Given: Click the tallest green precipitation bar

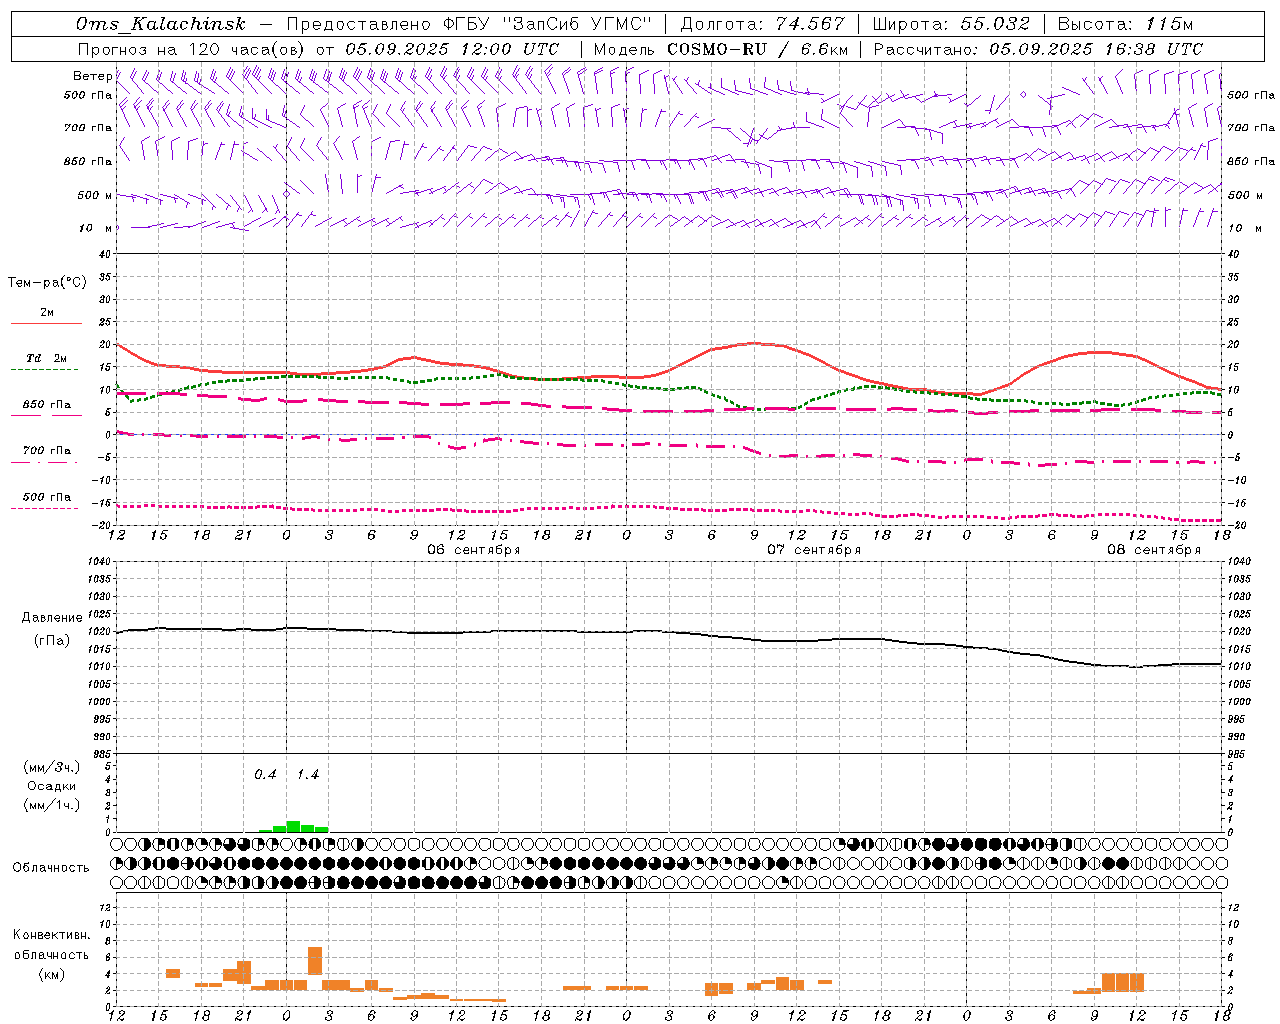Looking at the screenshot, I should 293,827.
